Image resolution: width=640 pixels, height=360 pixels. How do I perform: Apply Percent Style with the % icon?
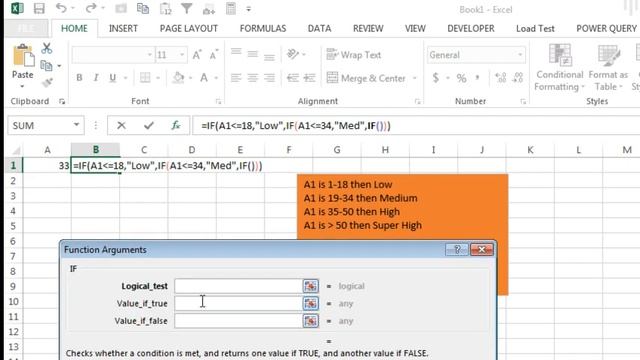pos(461,78)
